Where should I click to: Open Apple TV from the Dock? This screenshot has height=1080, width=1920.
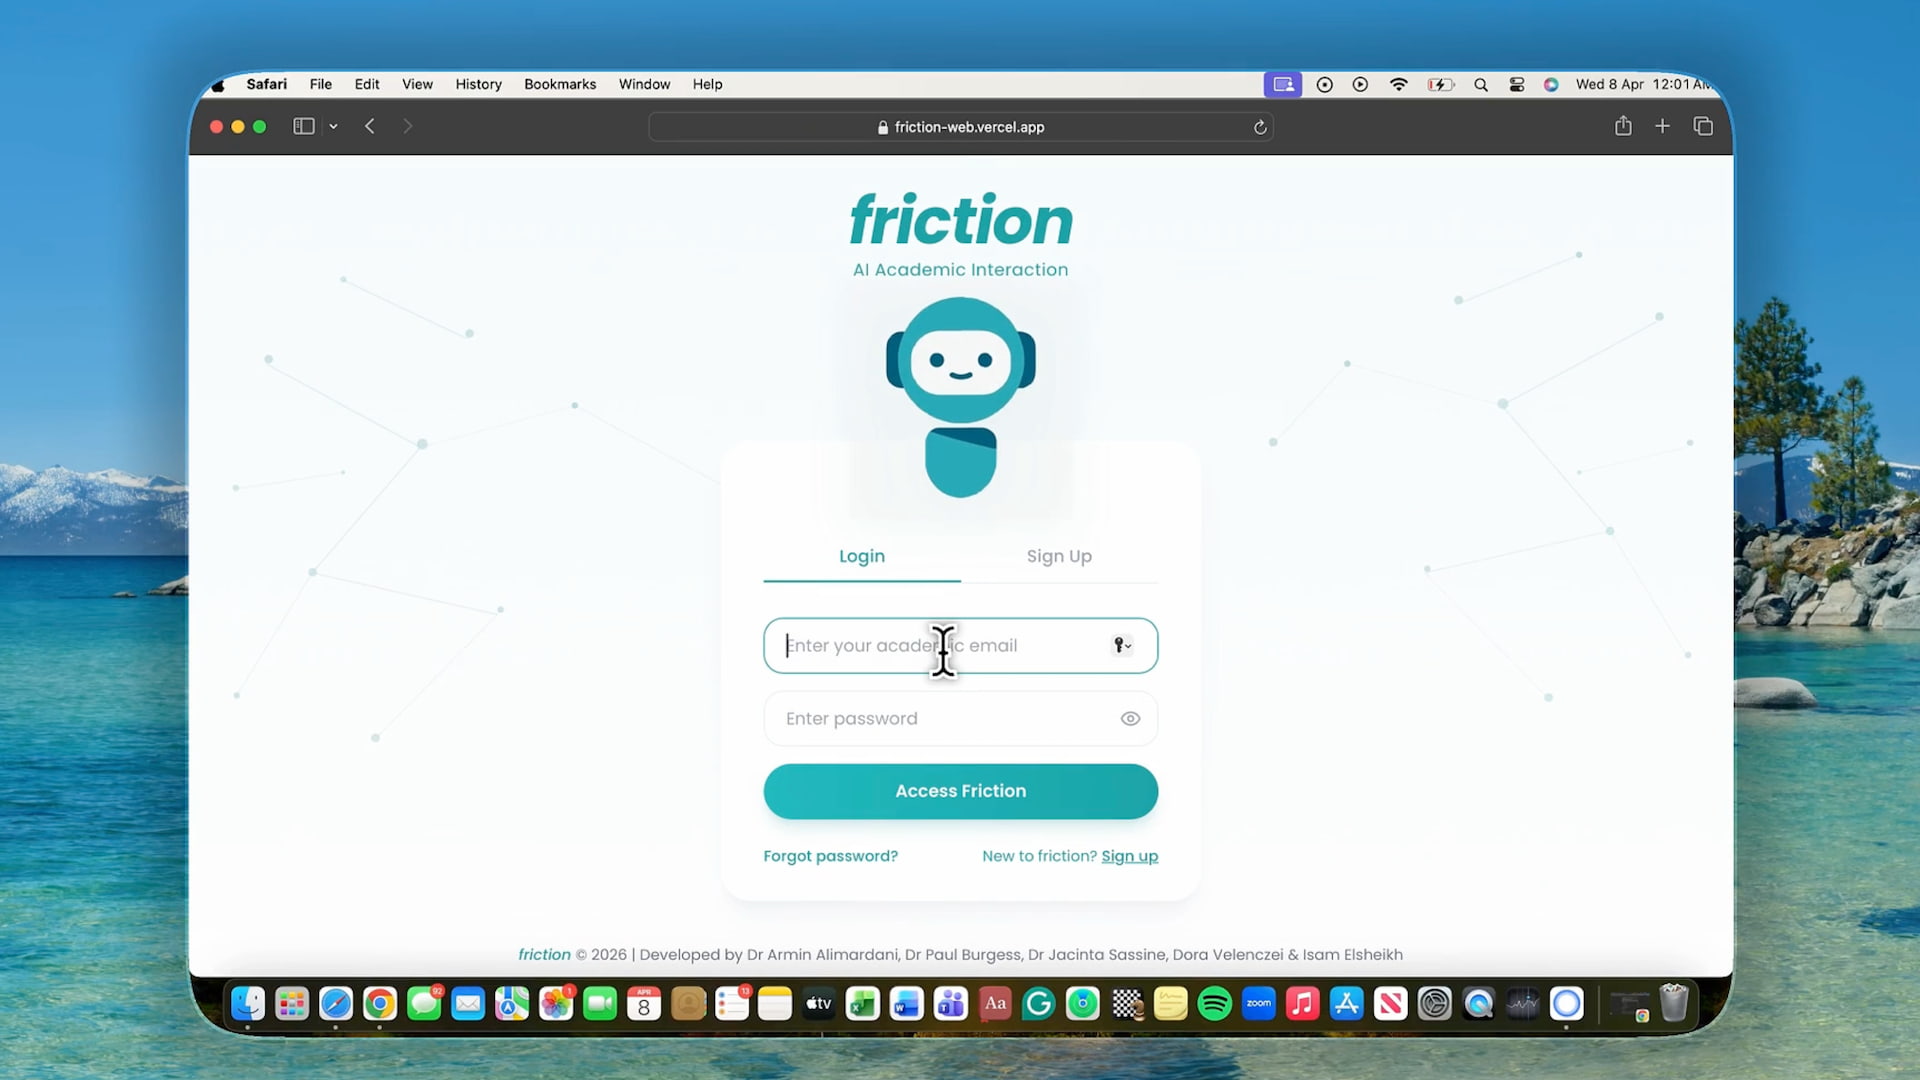819,1003
